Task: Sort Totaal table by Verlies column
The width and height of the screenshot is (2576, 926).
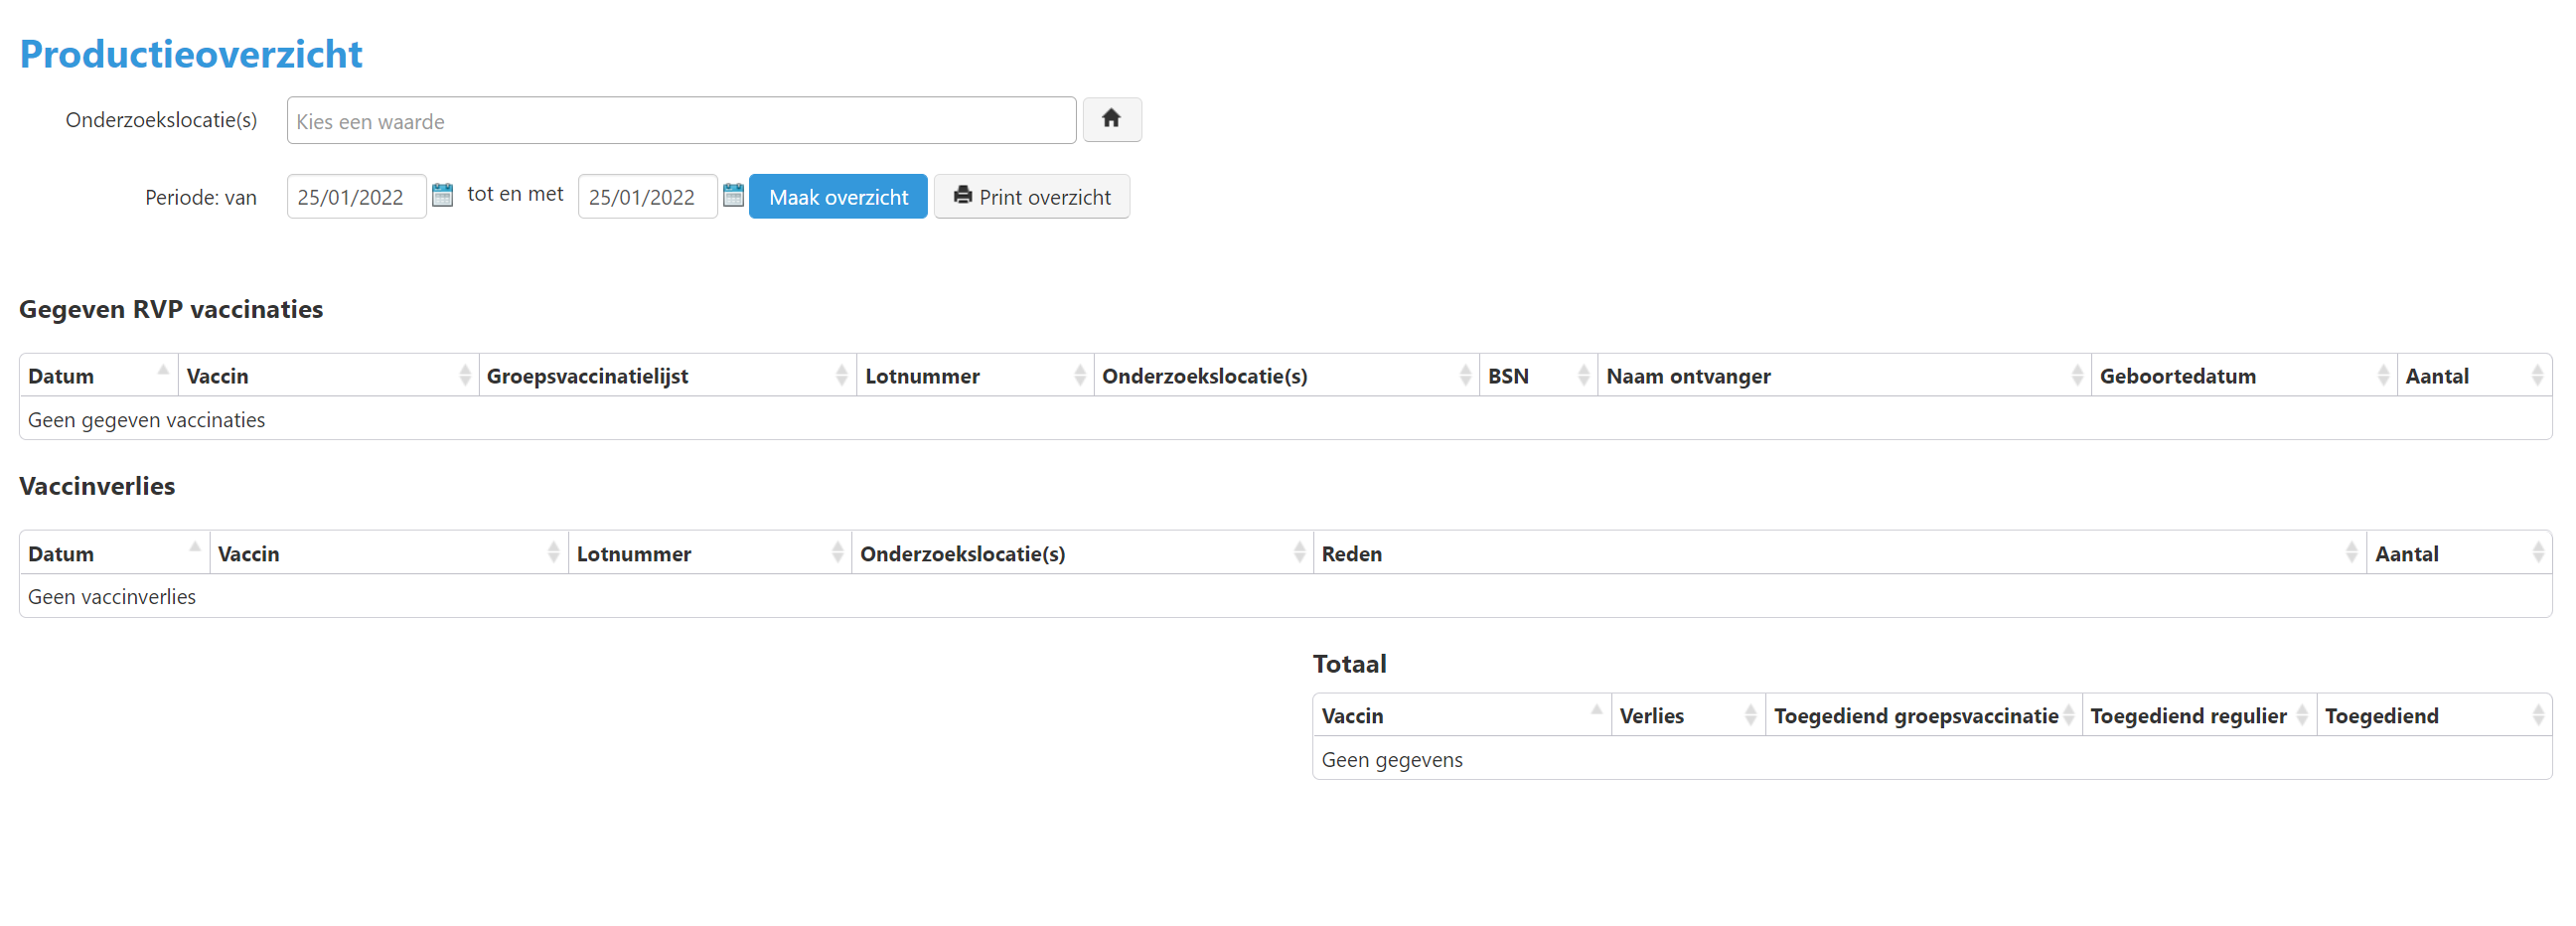Action: (1686, 716)
